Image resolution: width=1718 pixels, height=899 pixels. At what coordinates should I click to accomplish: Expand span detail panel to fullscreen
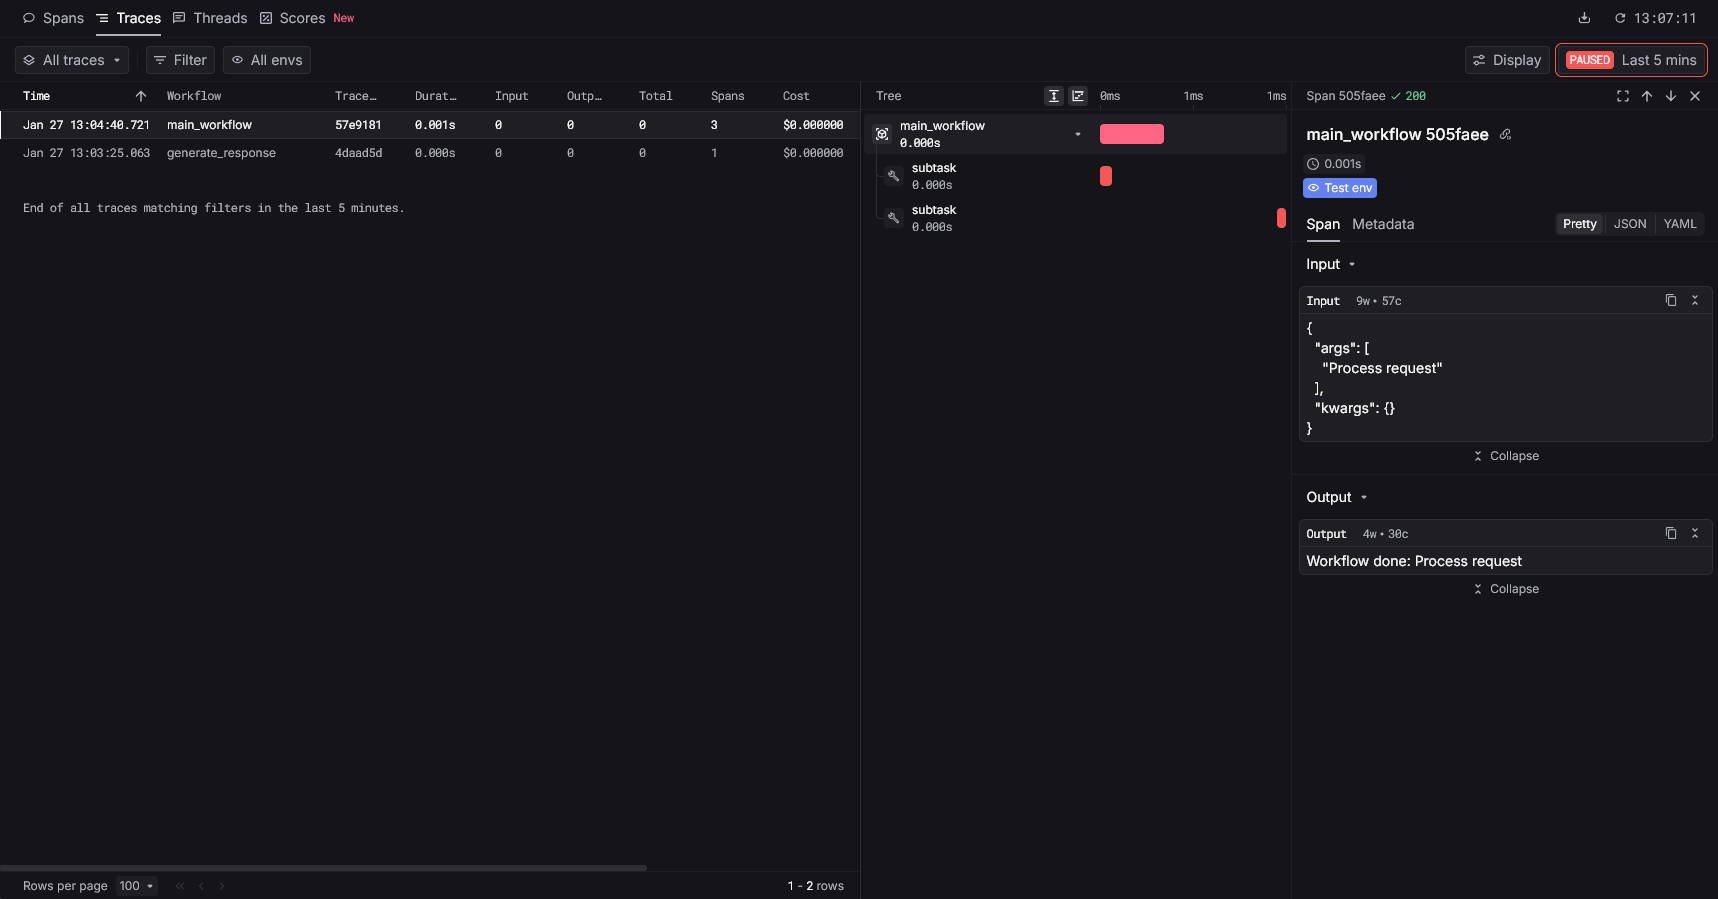pyautogui.click(x=1622, y=96)
